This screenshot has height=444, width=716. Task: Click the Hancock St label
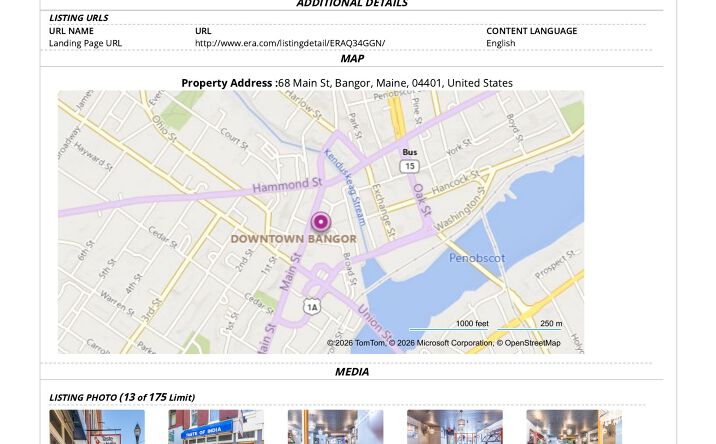(x=455, y=181)
